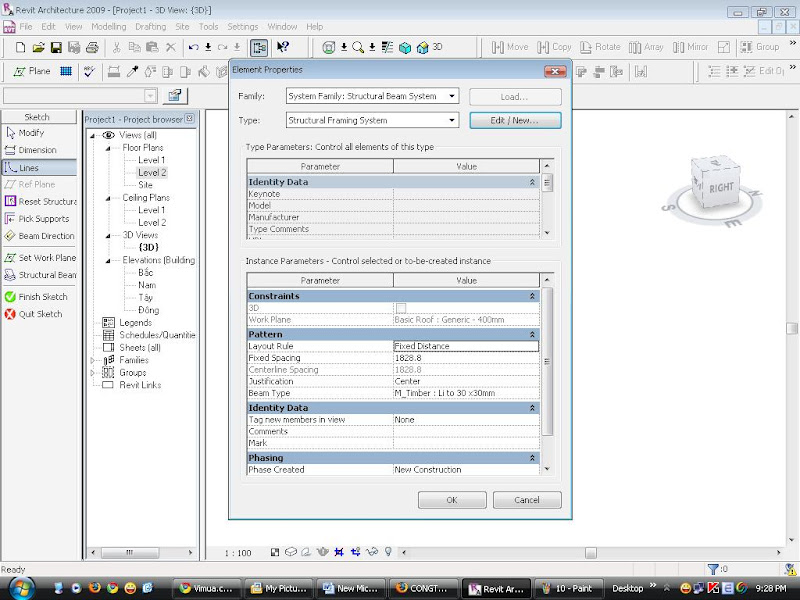Open a file using the folder icon
Image resolution: width=800 pixels, height=600 pixels.
[38, 47]
